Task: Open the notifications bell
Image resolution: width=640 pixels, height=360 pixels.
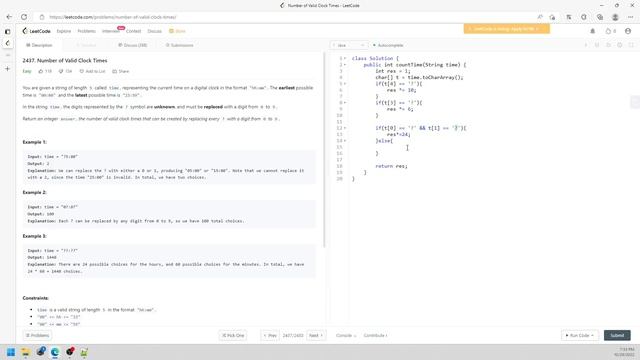Action: pyautogui.click(x=593, y=31)
